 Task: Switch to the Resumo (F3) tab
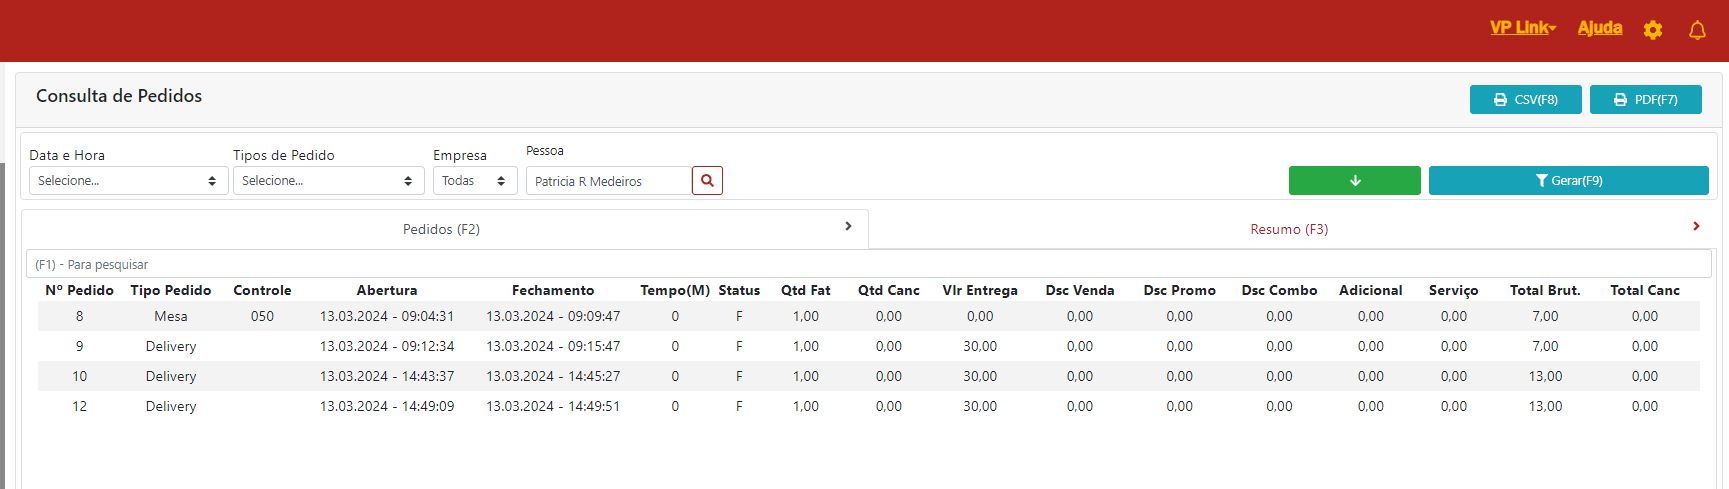pos(1288,229)
